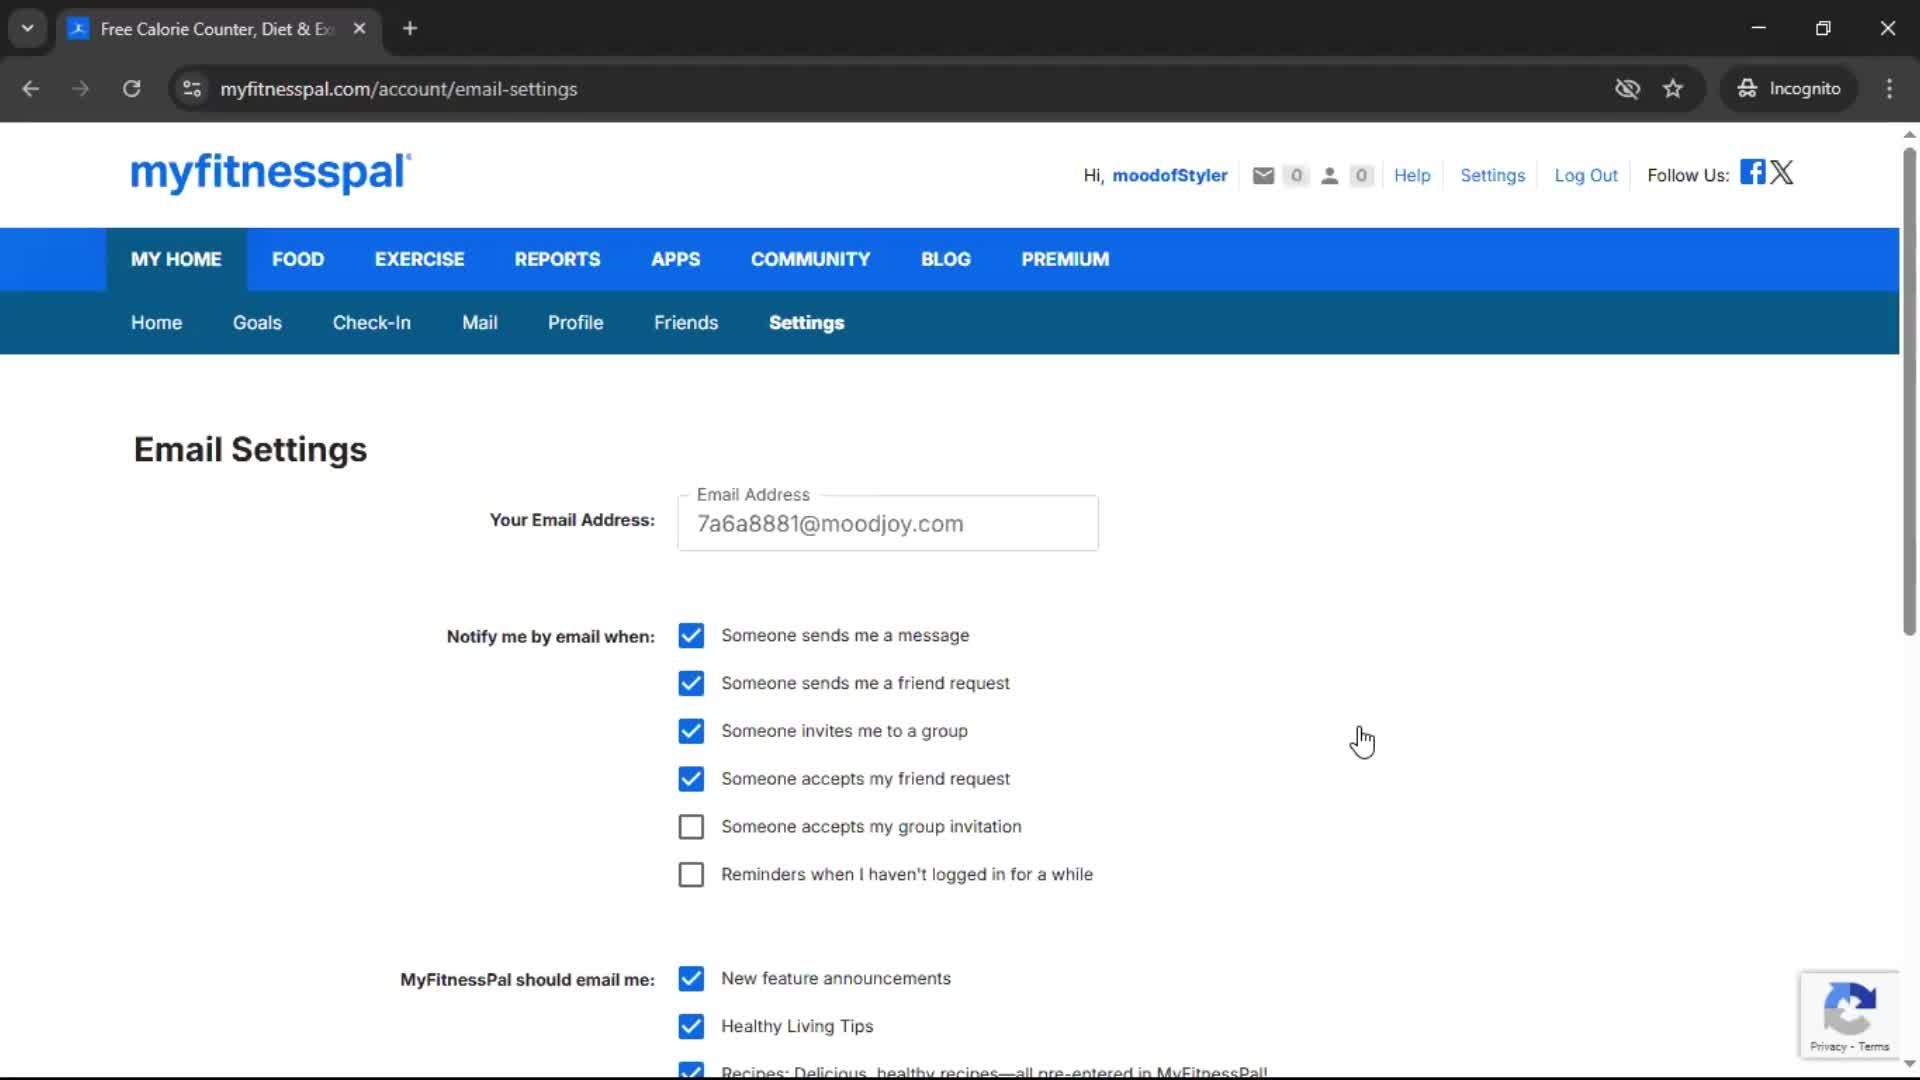Open the COMMUNITY main tab

pyautogui.click(x=810, y=259)
